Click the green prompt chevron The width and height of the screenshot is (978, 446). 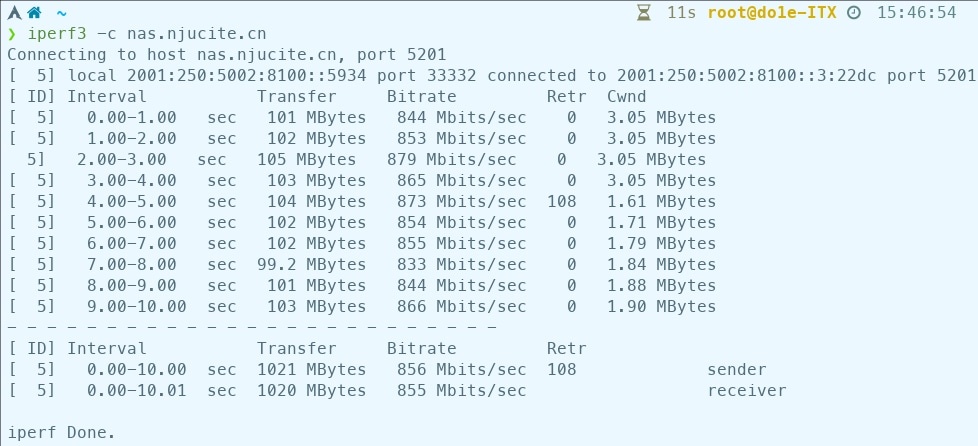coord(11,33)
